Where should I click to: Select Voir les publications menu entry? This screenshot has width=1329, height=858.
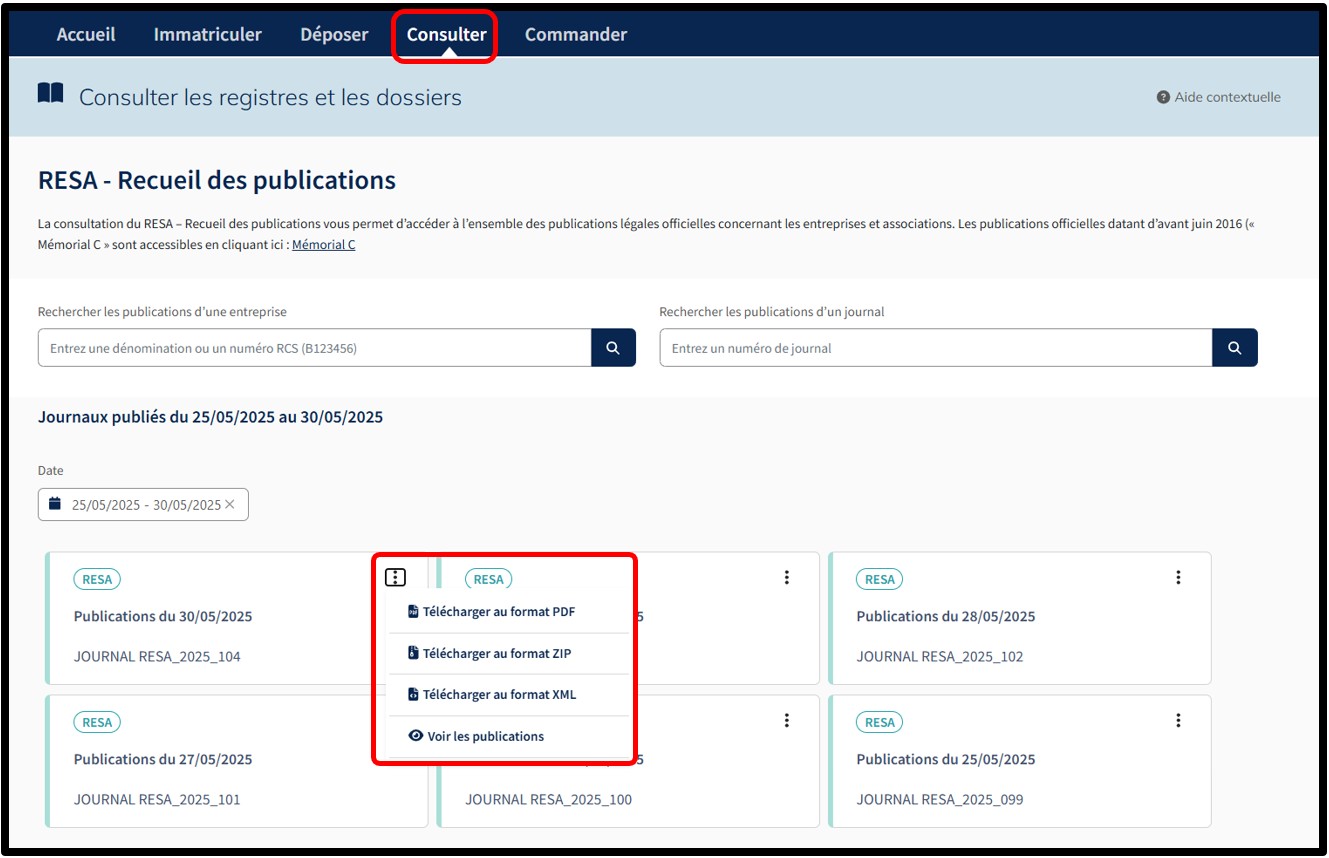485,736
